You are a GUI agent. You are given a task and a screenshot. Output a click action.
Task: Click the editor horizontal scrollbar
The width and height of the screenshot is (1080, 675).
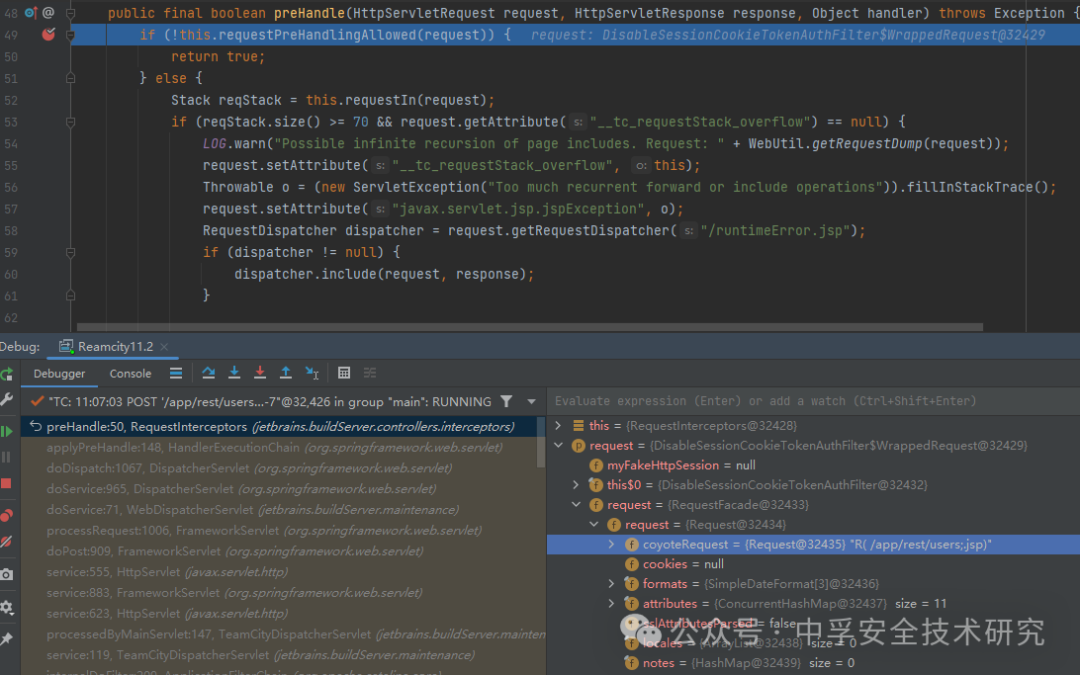pyautogui.click(x=530, y=327)
